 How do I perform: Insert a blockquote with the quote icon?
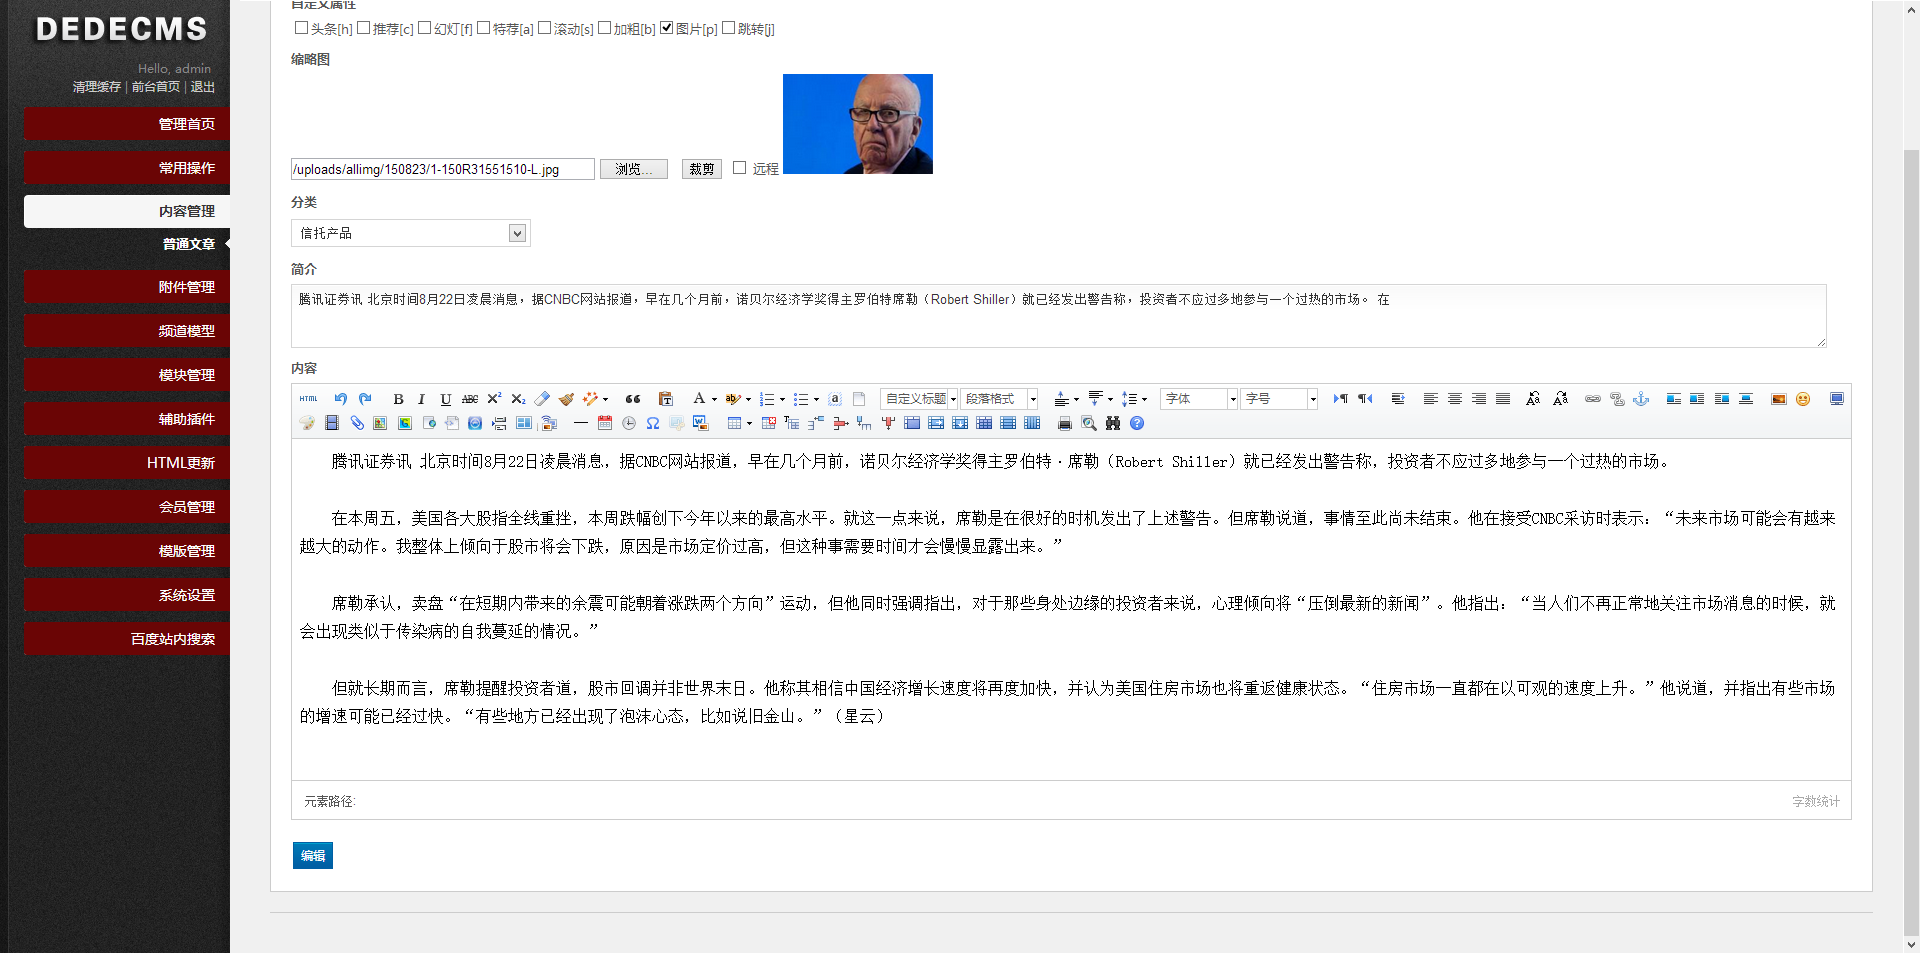pos(633,399)
